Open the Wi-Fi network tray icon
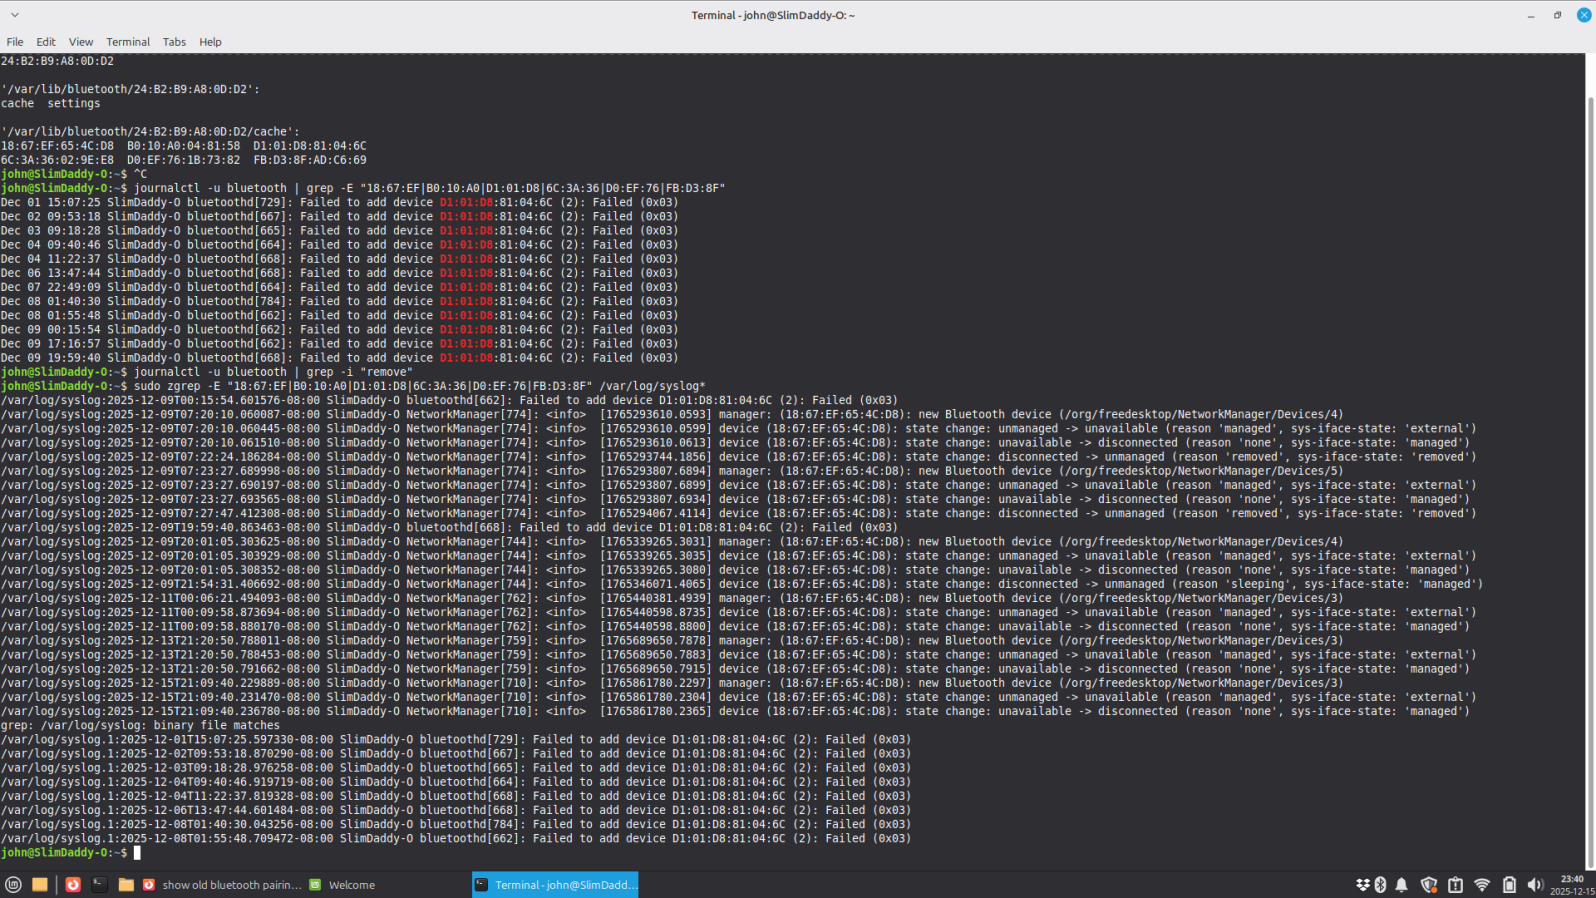Viewport: 1596px width, 898px height. [1482, 885]
